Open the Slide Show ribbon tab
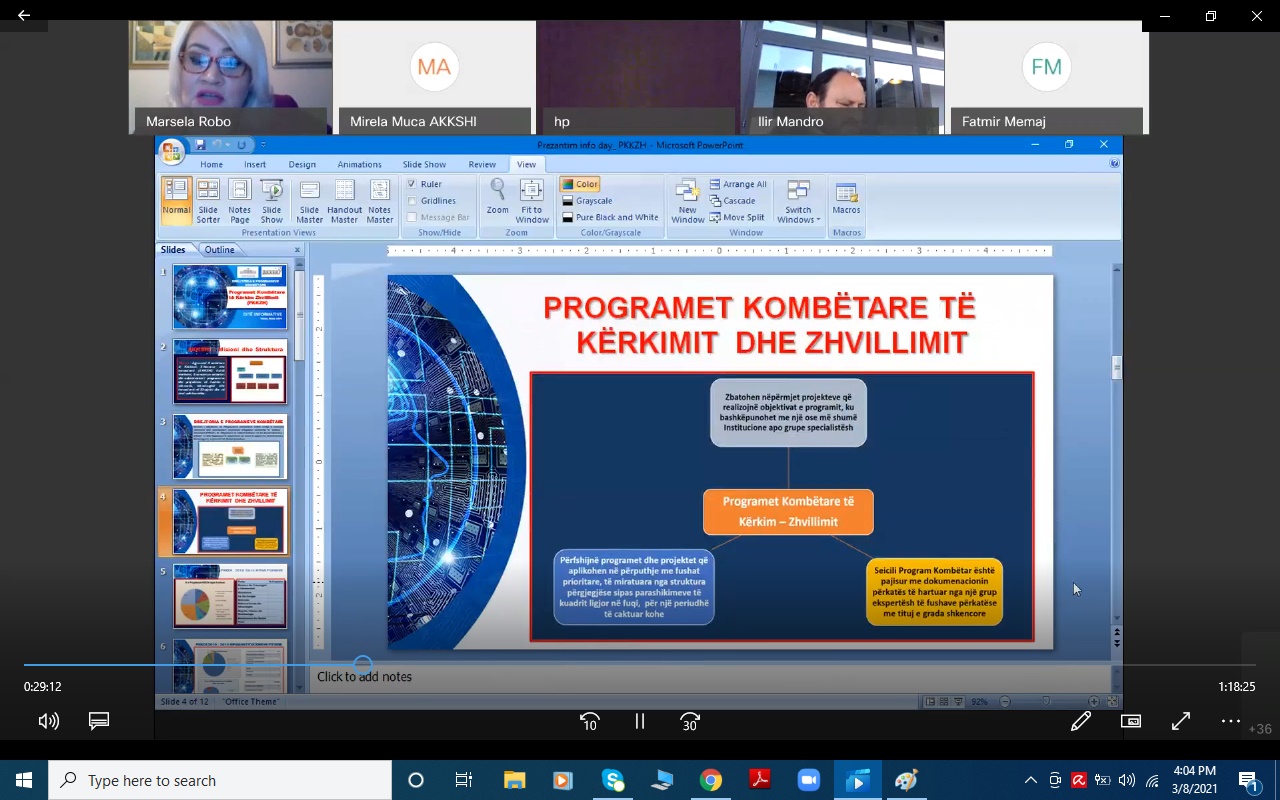The width and height of the screenshot is (1280, 800). 424,165
